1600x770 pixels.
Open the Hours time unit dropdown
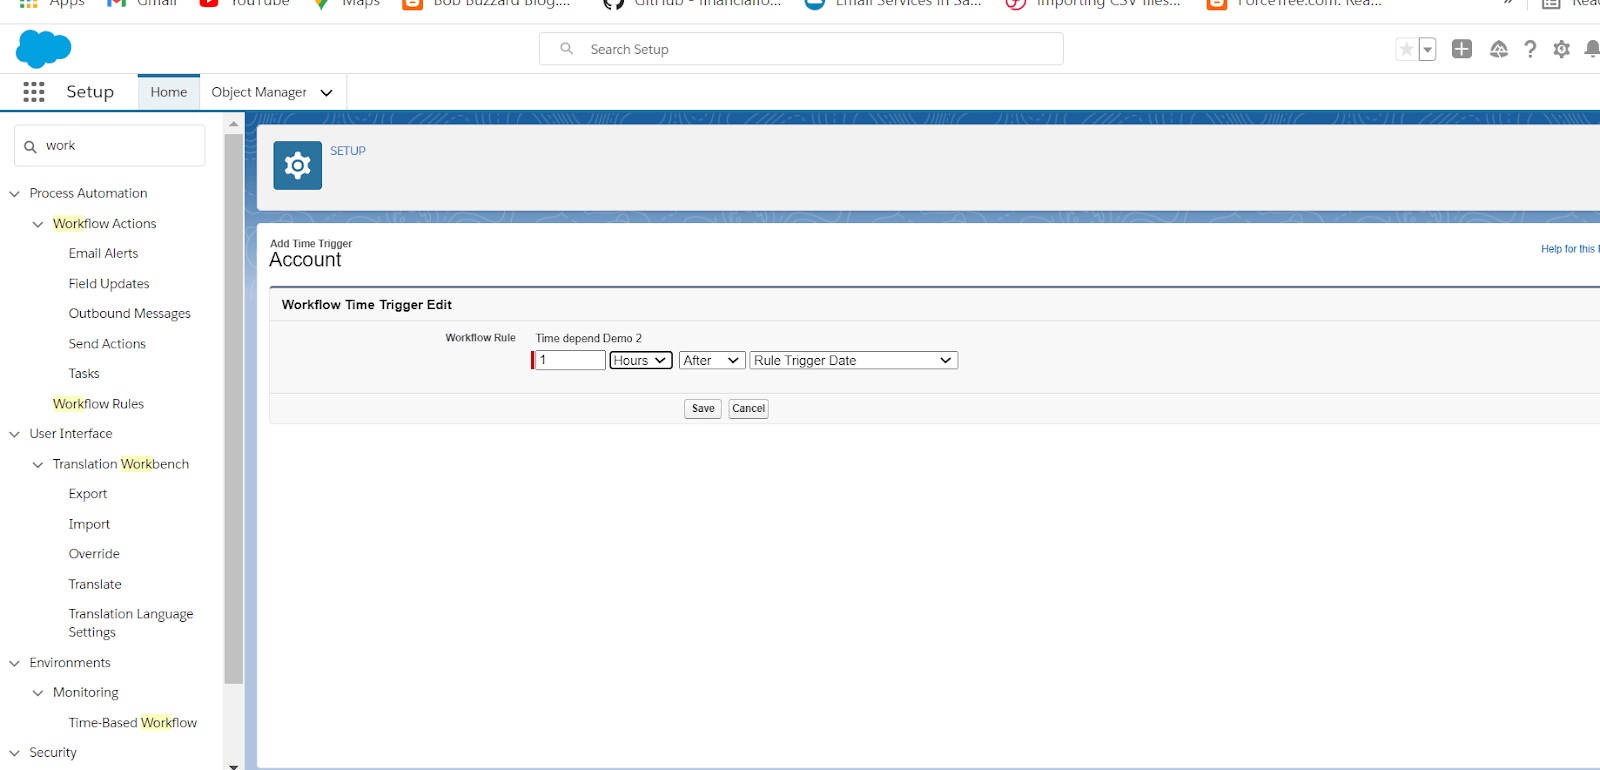pos(640,360)
